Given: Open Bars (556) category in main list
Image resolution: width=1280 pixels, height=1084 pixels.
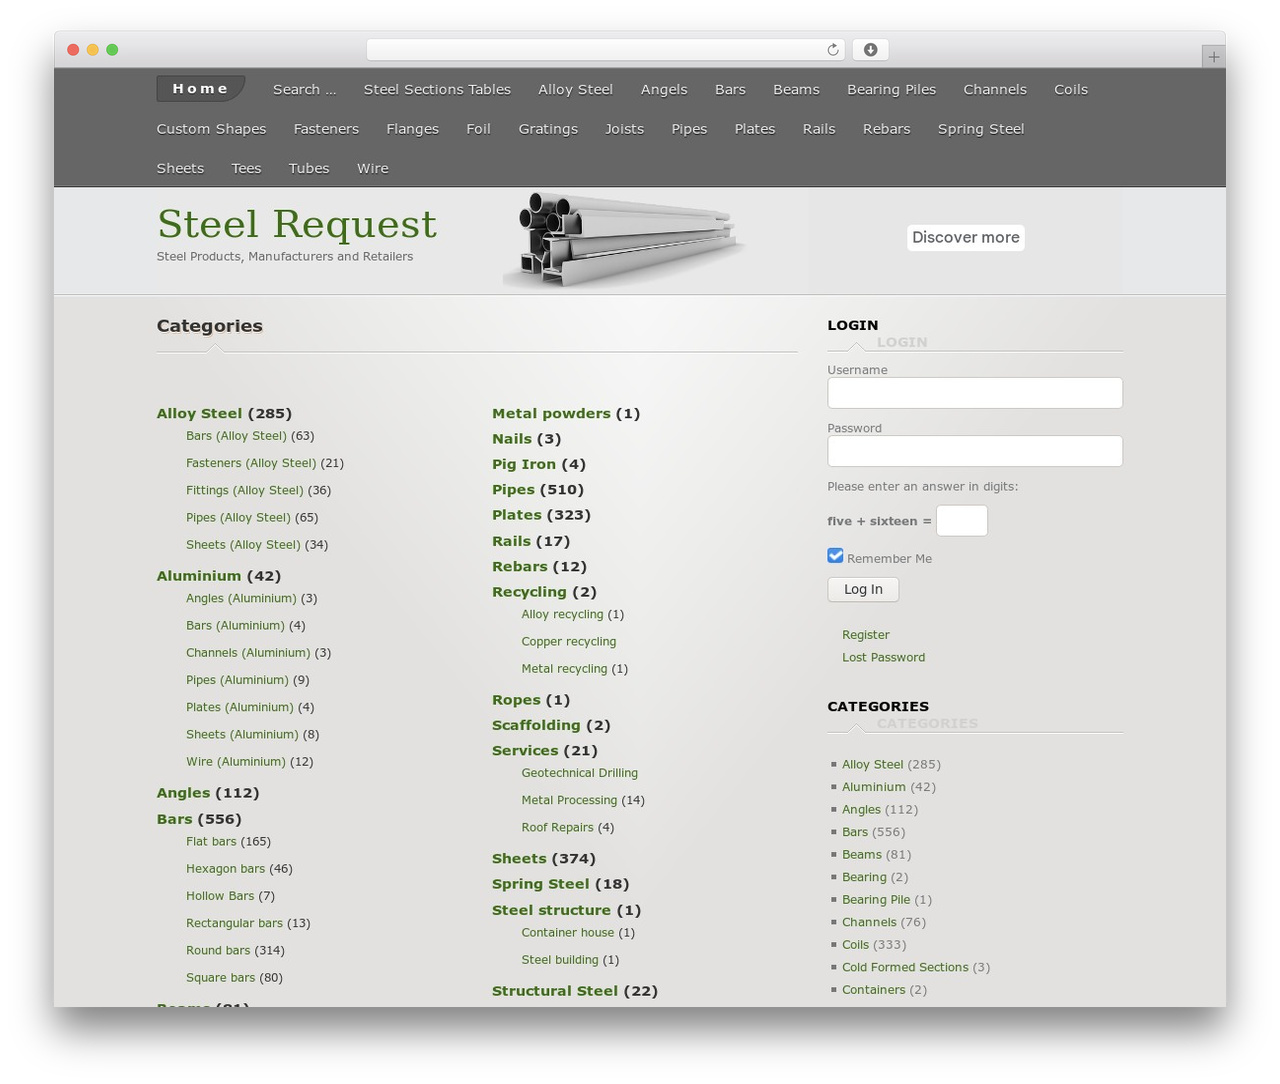Looking at the screenshot, I should 199,819.
